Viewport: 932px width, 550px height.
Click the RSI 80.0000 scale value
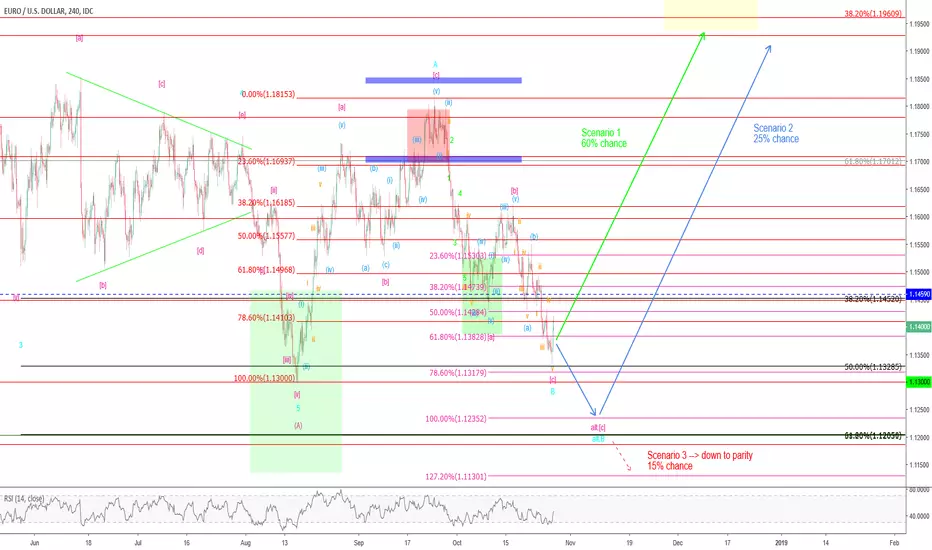(x=920, y=490)
